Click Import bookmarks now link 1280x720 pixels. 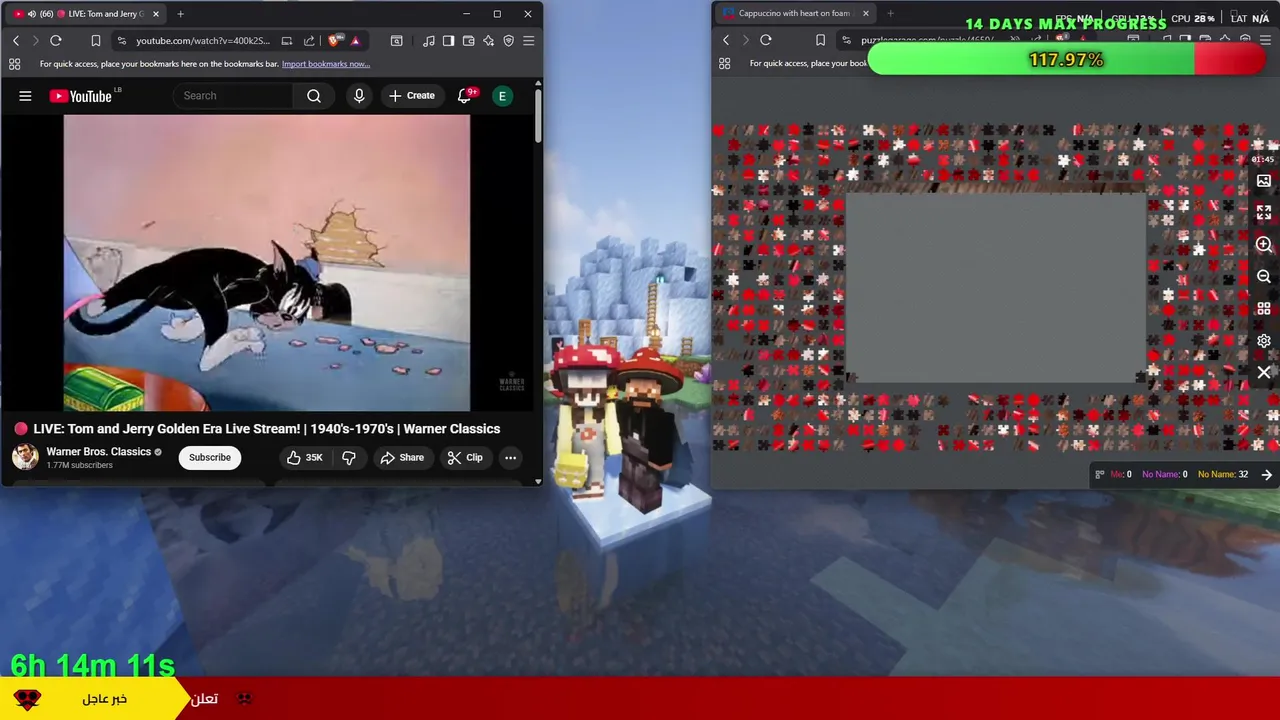click(x=326, y=64)
